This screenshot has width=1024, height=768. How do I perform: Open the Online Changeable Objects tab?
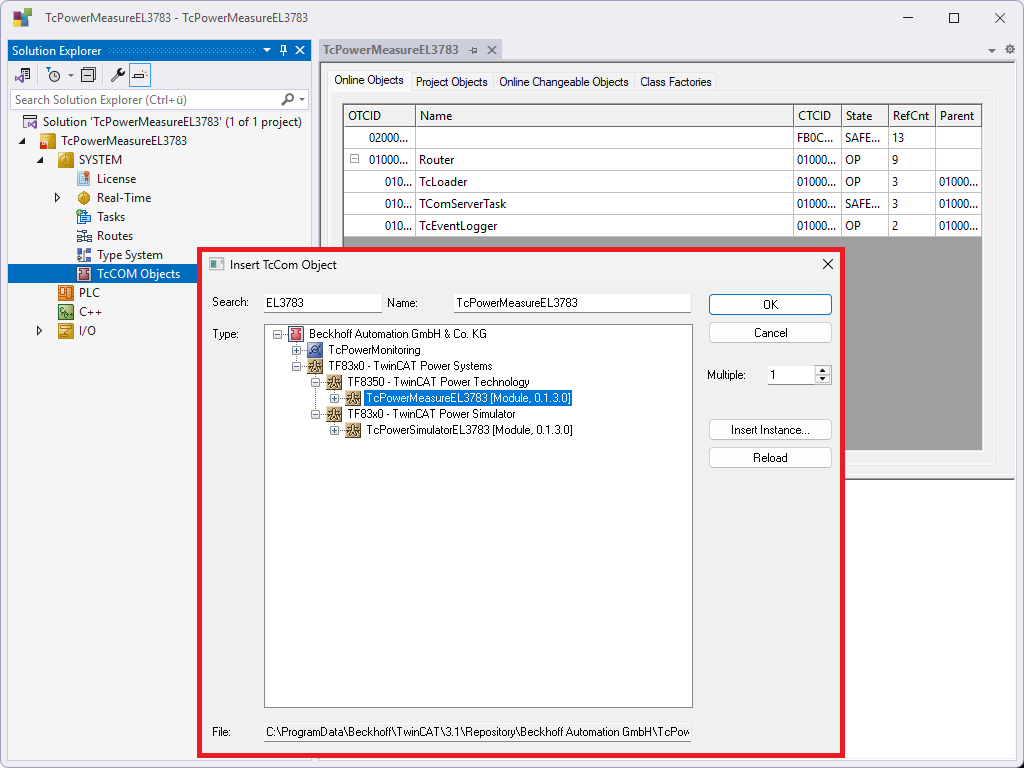pos(564,82)
